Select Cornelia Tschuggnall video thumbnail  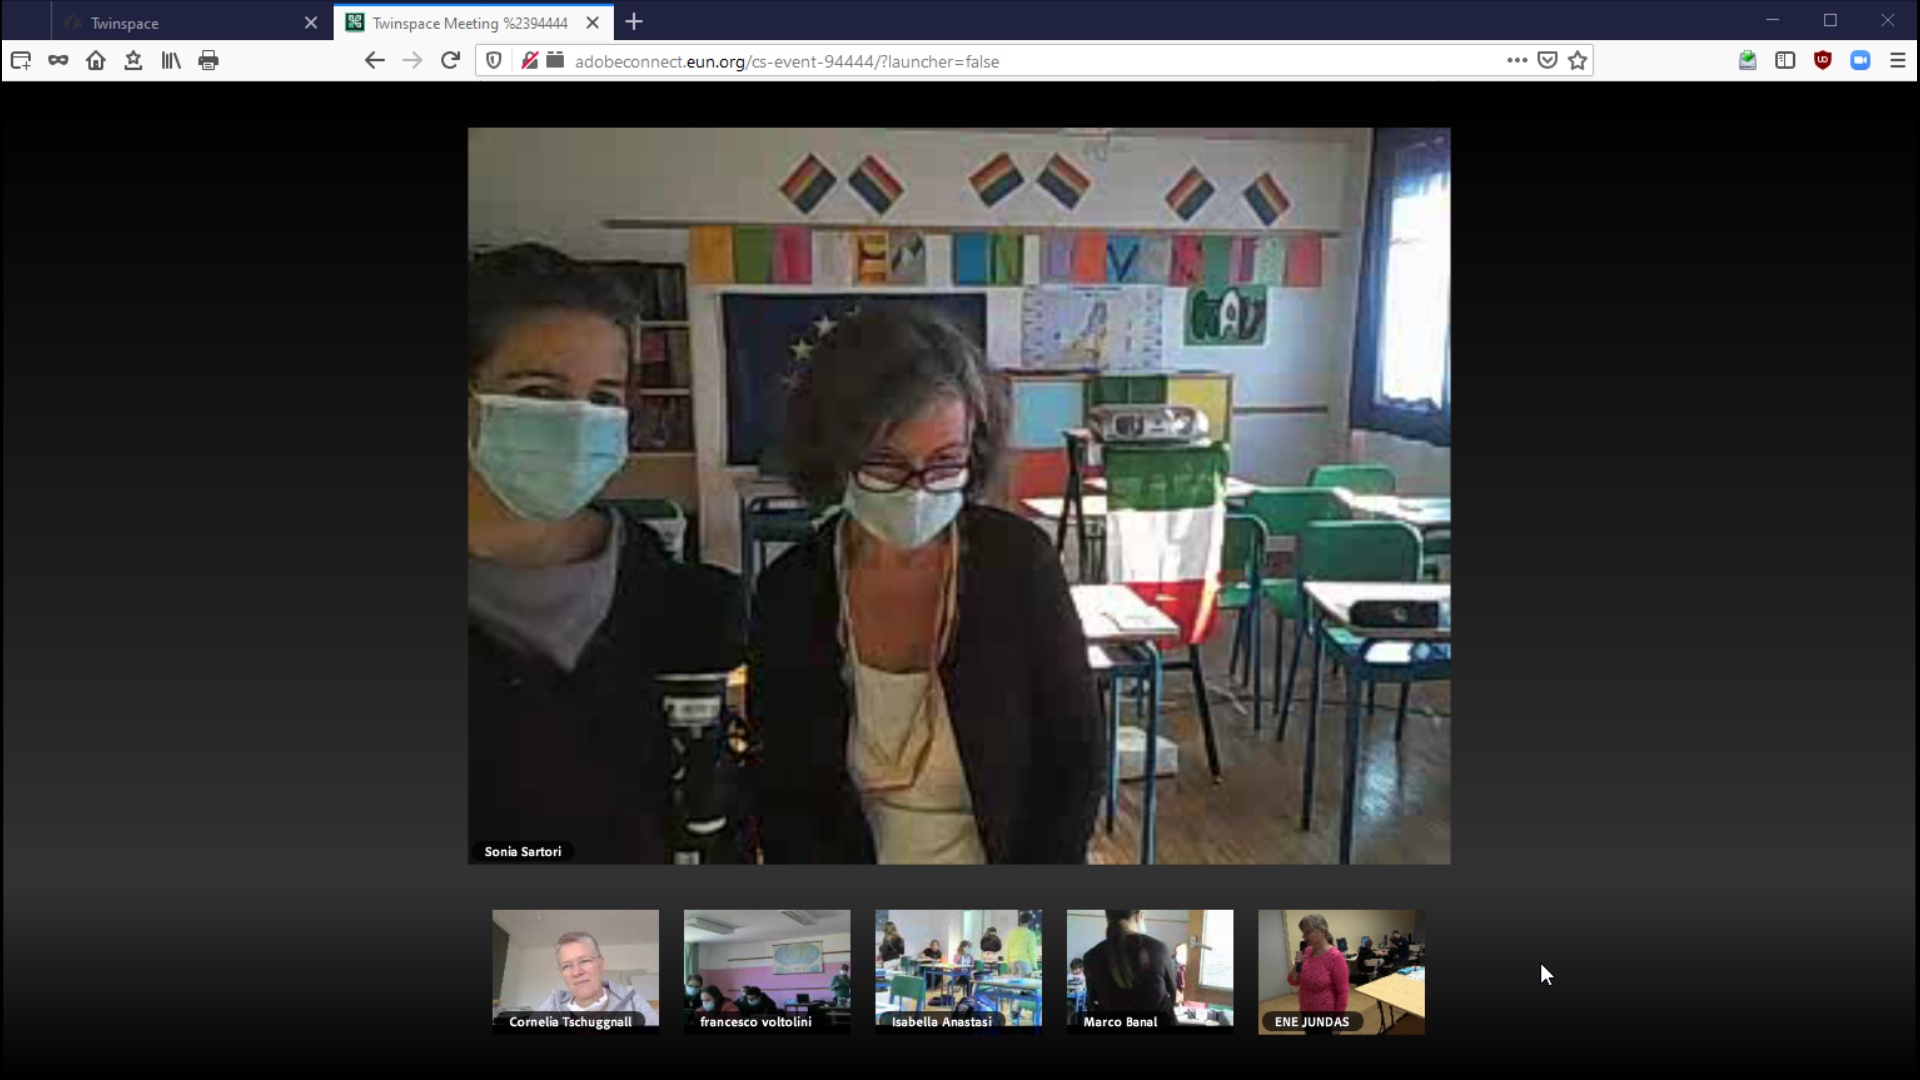point(576,971)
